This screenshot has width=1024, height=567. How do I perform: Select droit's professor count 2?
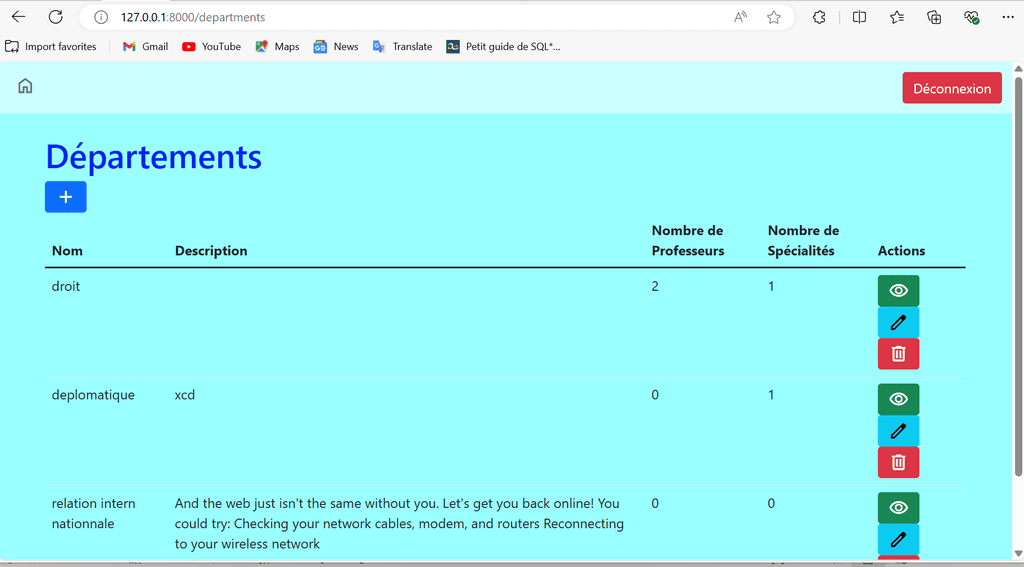tap(655, 286)
